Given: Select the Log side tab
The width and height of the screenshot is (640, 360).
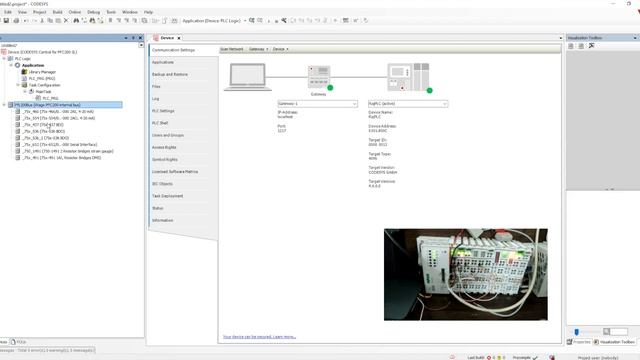Looking at the screenshot, I should [x=156, y=99].
